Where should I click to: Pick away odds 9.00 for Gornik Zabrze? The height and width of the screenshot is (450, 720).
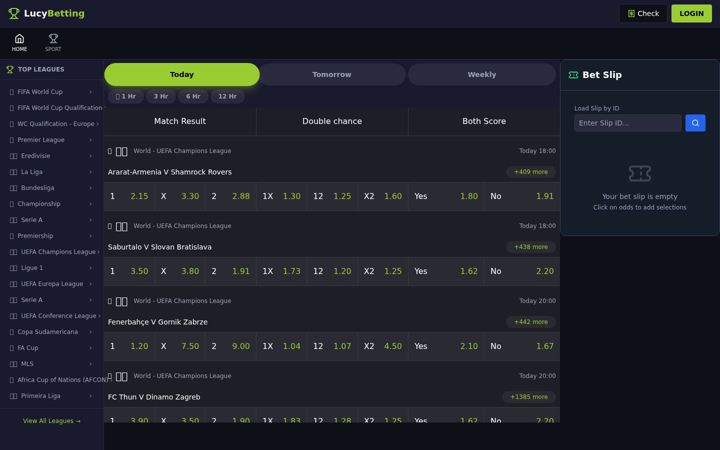(231, 346)
